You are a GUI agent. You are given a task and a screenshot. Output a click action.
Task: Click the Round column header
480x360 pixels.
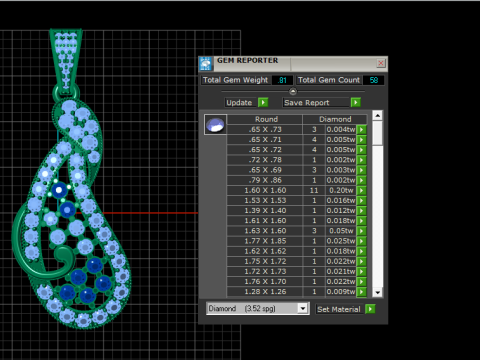(266, 119)
